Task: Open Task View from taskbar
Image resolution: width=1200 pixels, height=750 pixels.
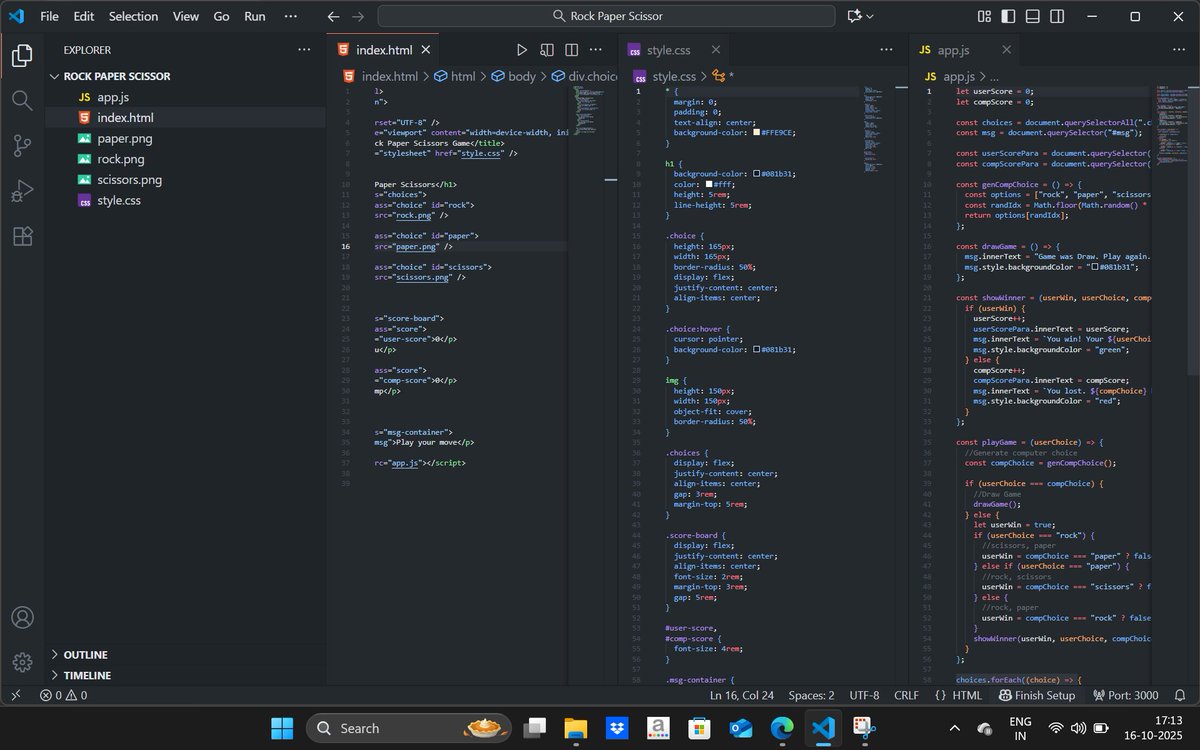Action: pyautogui.click(x=536, y=728)
